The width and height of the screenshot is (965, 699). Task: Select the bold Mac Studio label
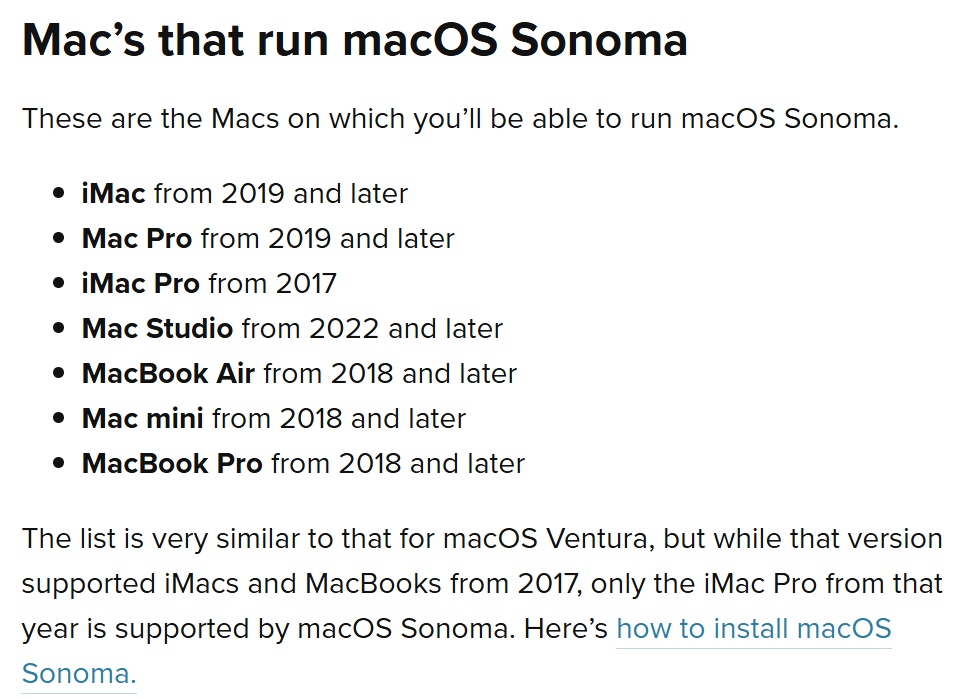click(157, 329)
